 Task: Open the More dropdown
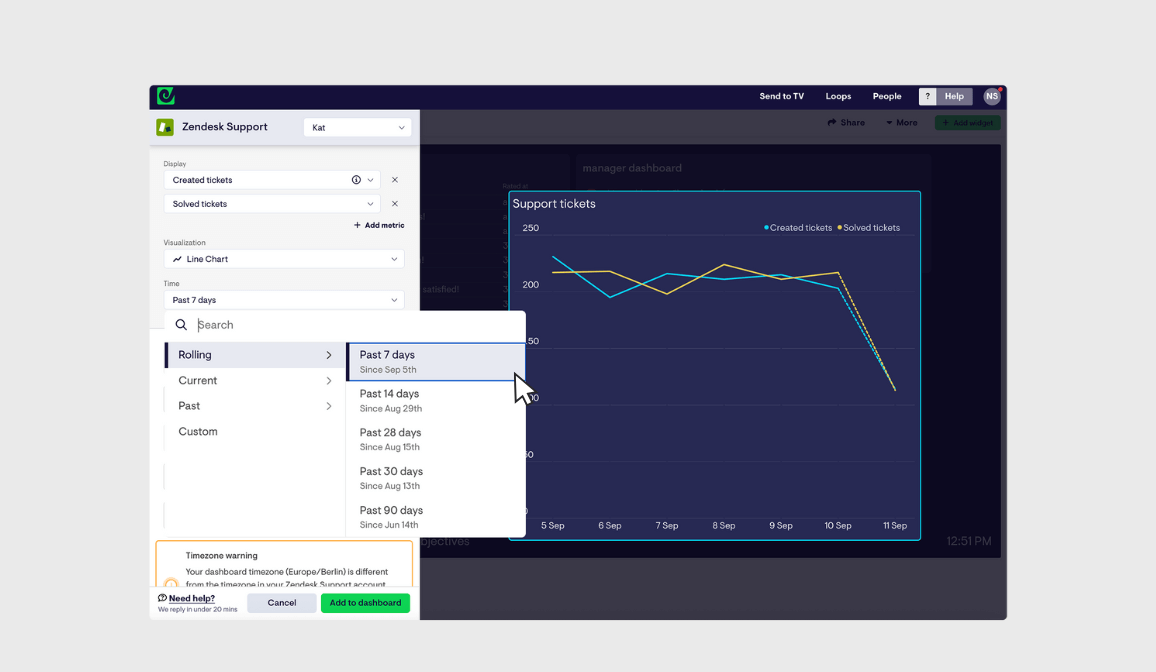(902, 122)
